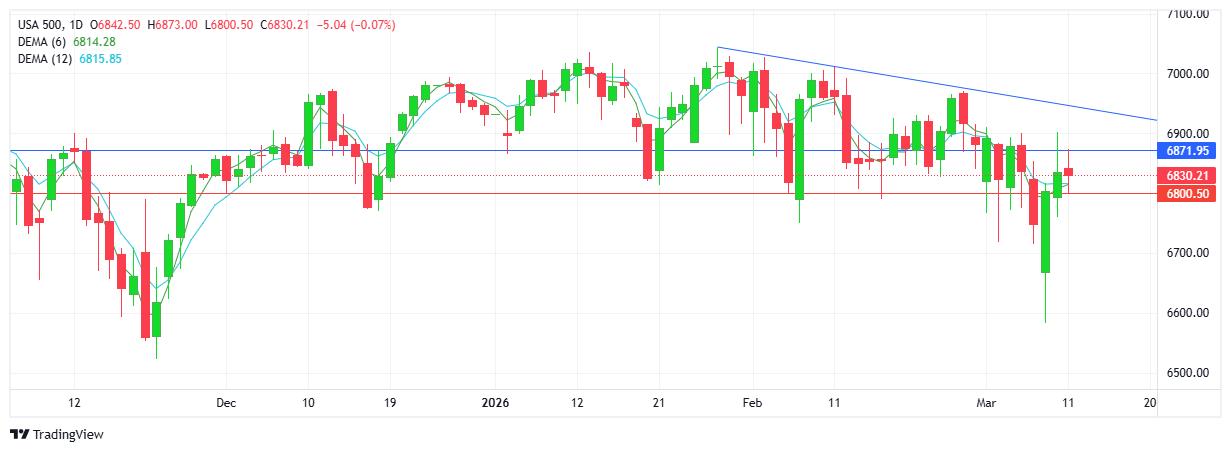Click the 1D interval label in legend

77,24
